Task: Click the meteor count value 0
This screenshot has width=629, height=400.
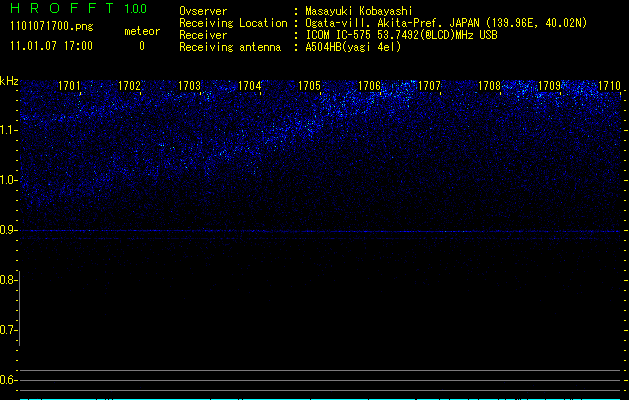Action: [142, 46]
